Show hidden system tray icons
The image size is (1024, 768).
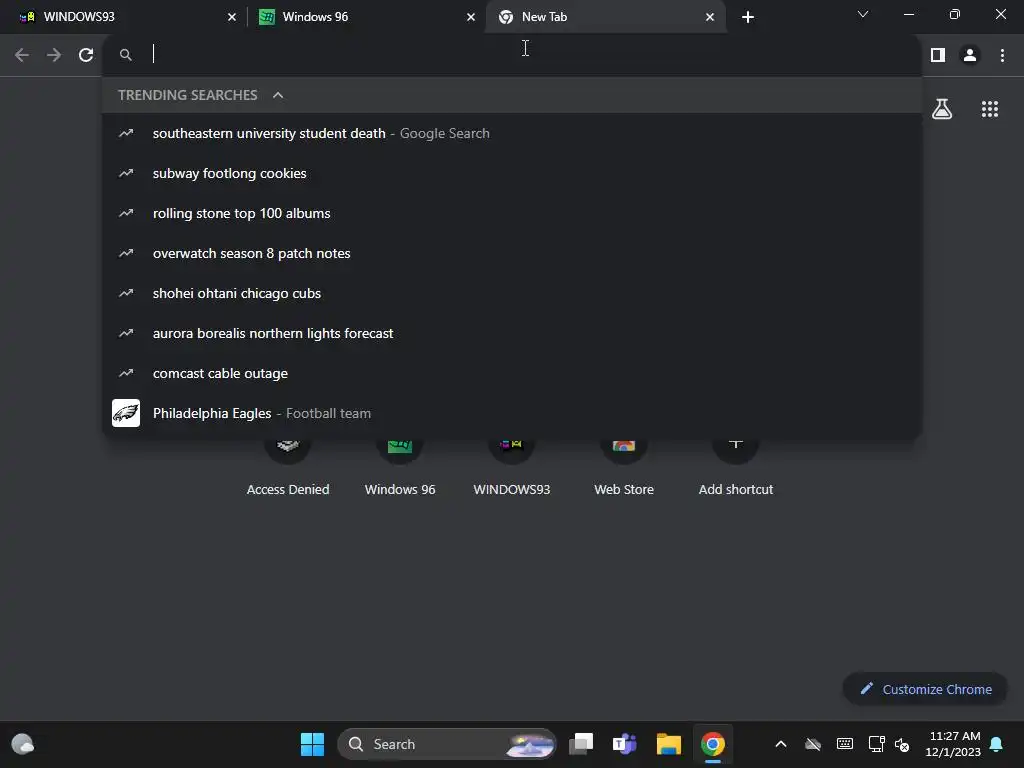[780, 744]
